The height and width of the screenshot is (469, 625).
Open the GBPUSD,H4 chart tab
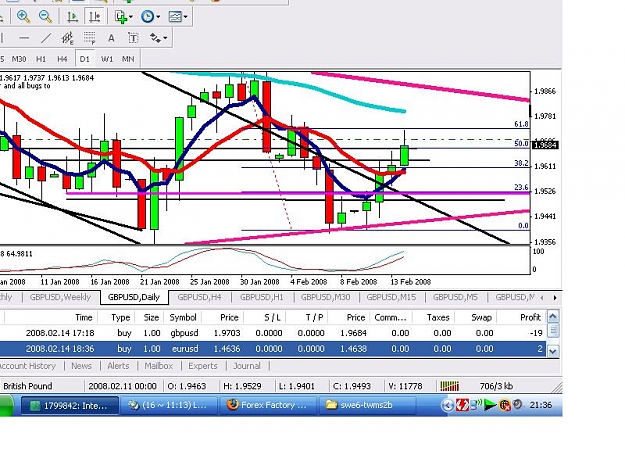[x=199, y=297]
